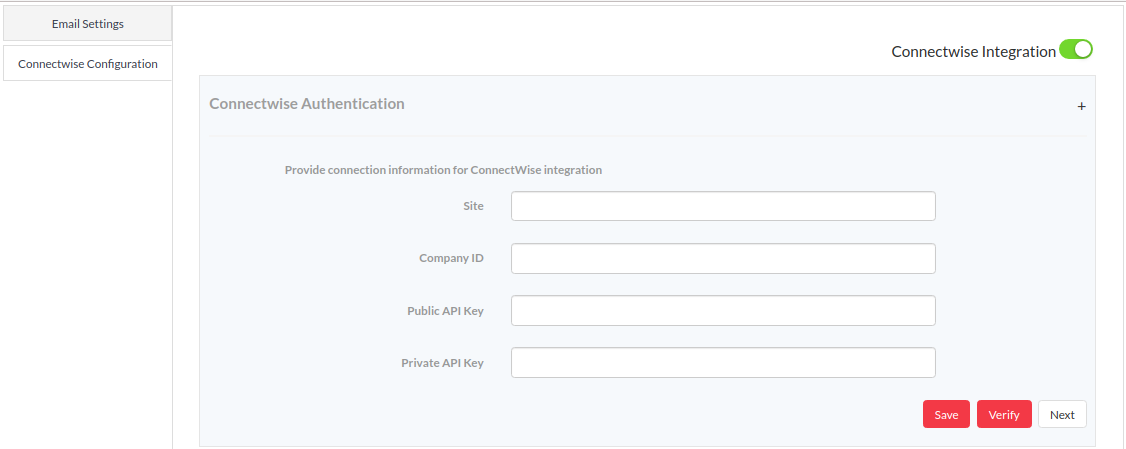The image size is (1126, 449).
Task: Click the white knob on the green switch
Action: [x=1084, y=49]
